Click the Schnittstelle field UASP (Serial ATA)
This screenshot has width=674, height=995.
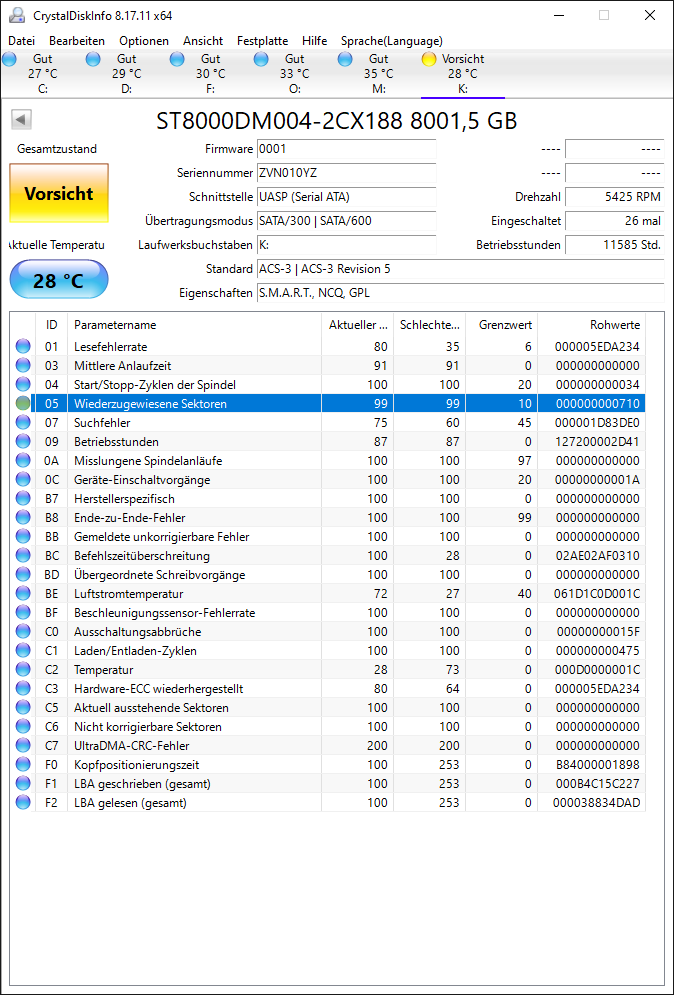(347, 197)
